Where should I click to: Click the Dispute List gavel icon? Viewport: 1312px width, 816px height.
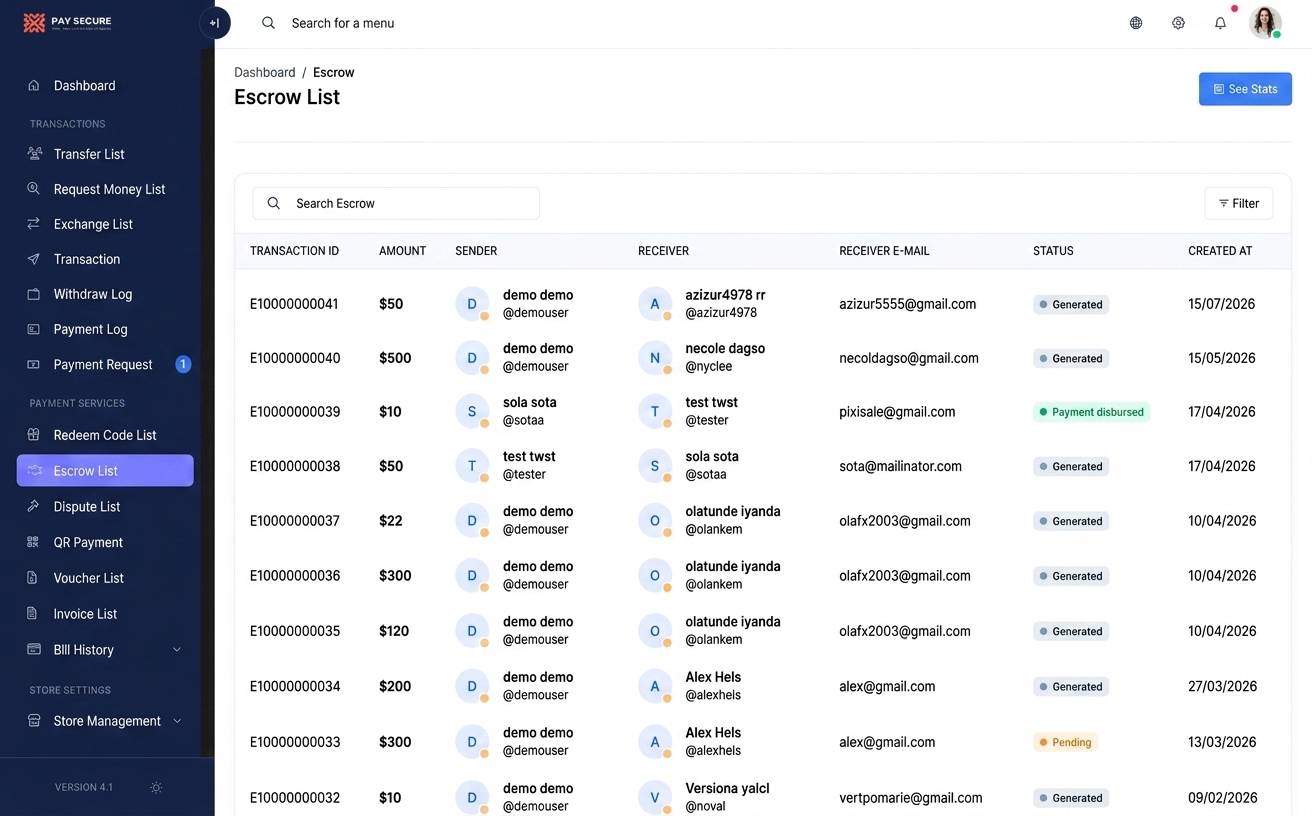point(34,507)
